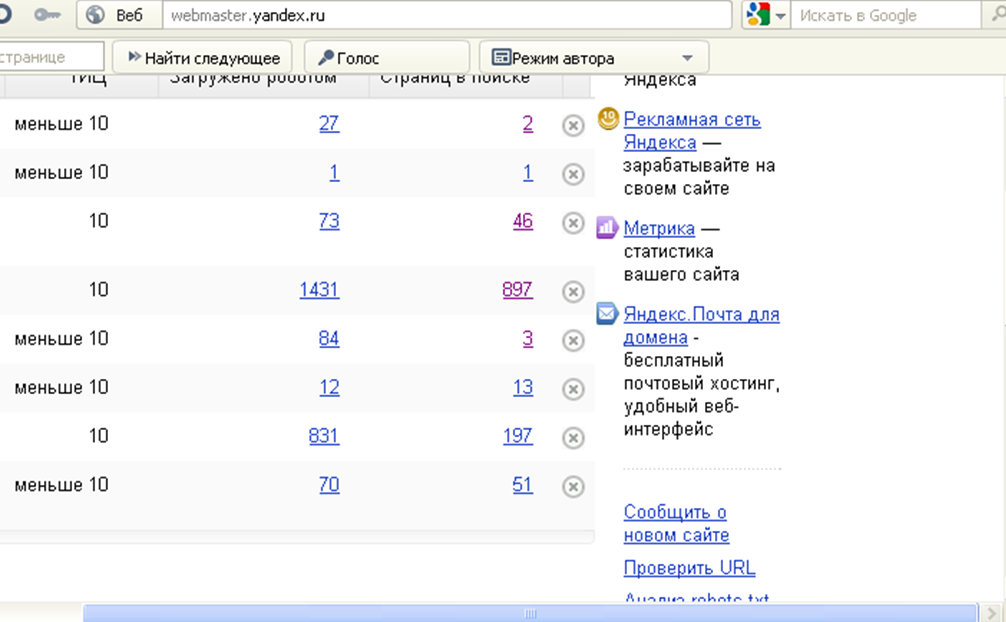Image resolution: width=1006 pixels, height=622 pixels.
Task: Click the find-on-page text field
Action: 50,58
